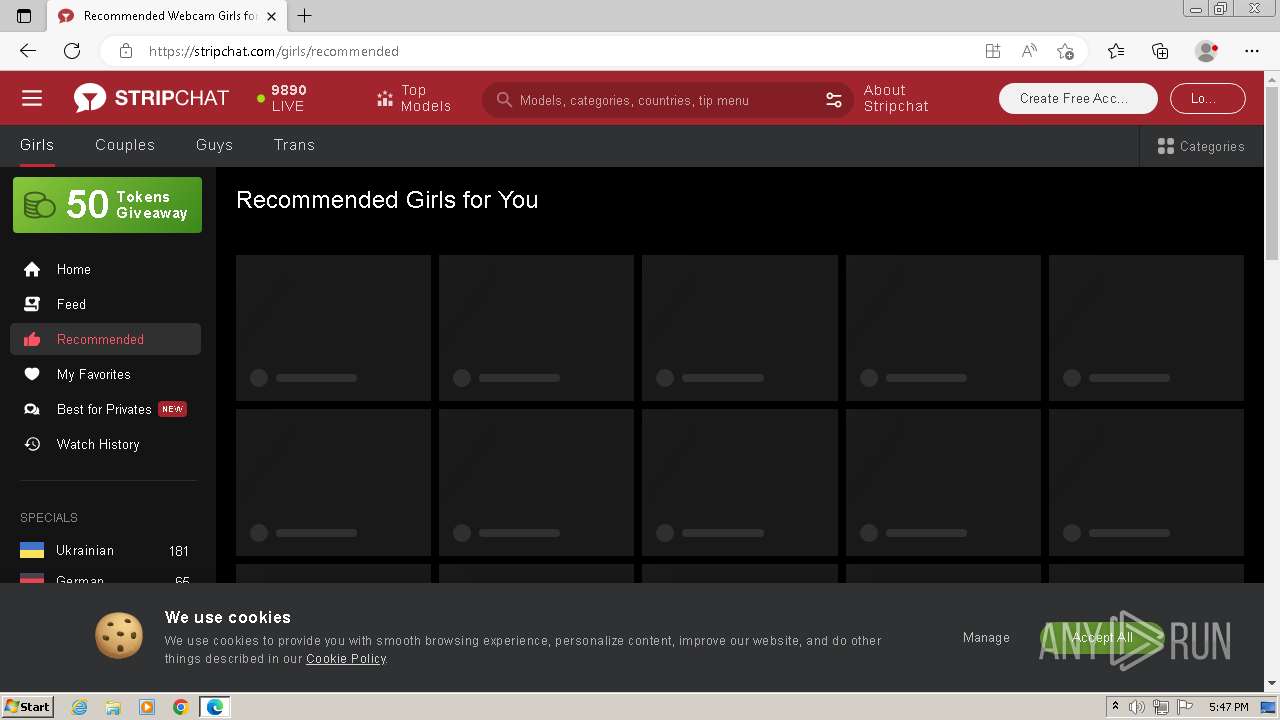Viewport: 1280px width, 720px height.
Task: Click the Ukrainian flag icon
Action: point(32,550)
